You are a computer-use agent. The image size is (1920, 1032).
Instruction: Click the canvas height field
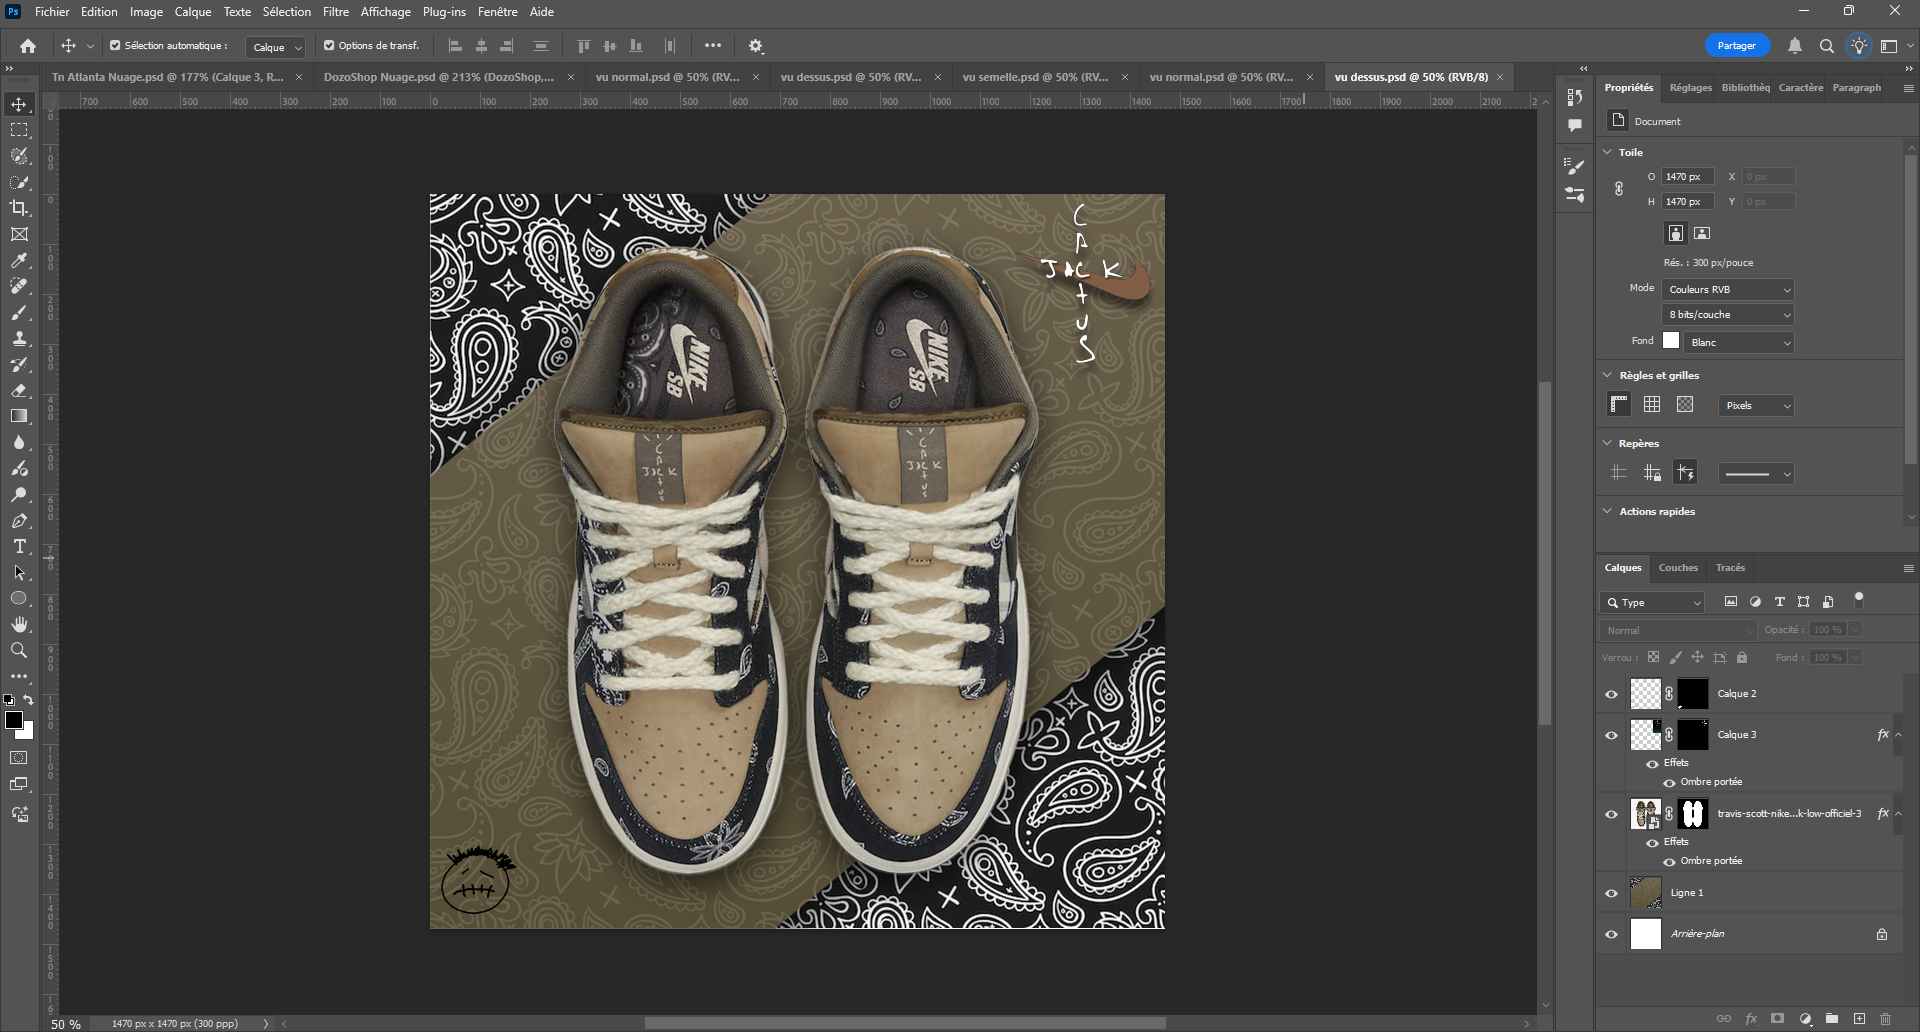pyautogui.click(x=1687, y=202)
